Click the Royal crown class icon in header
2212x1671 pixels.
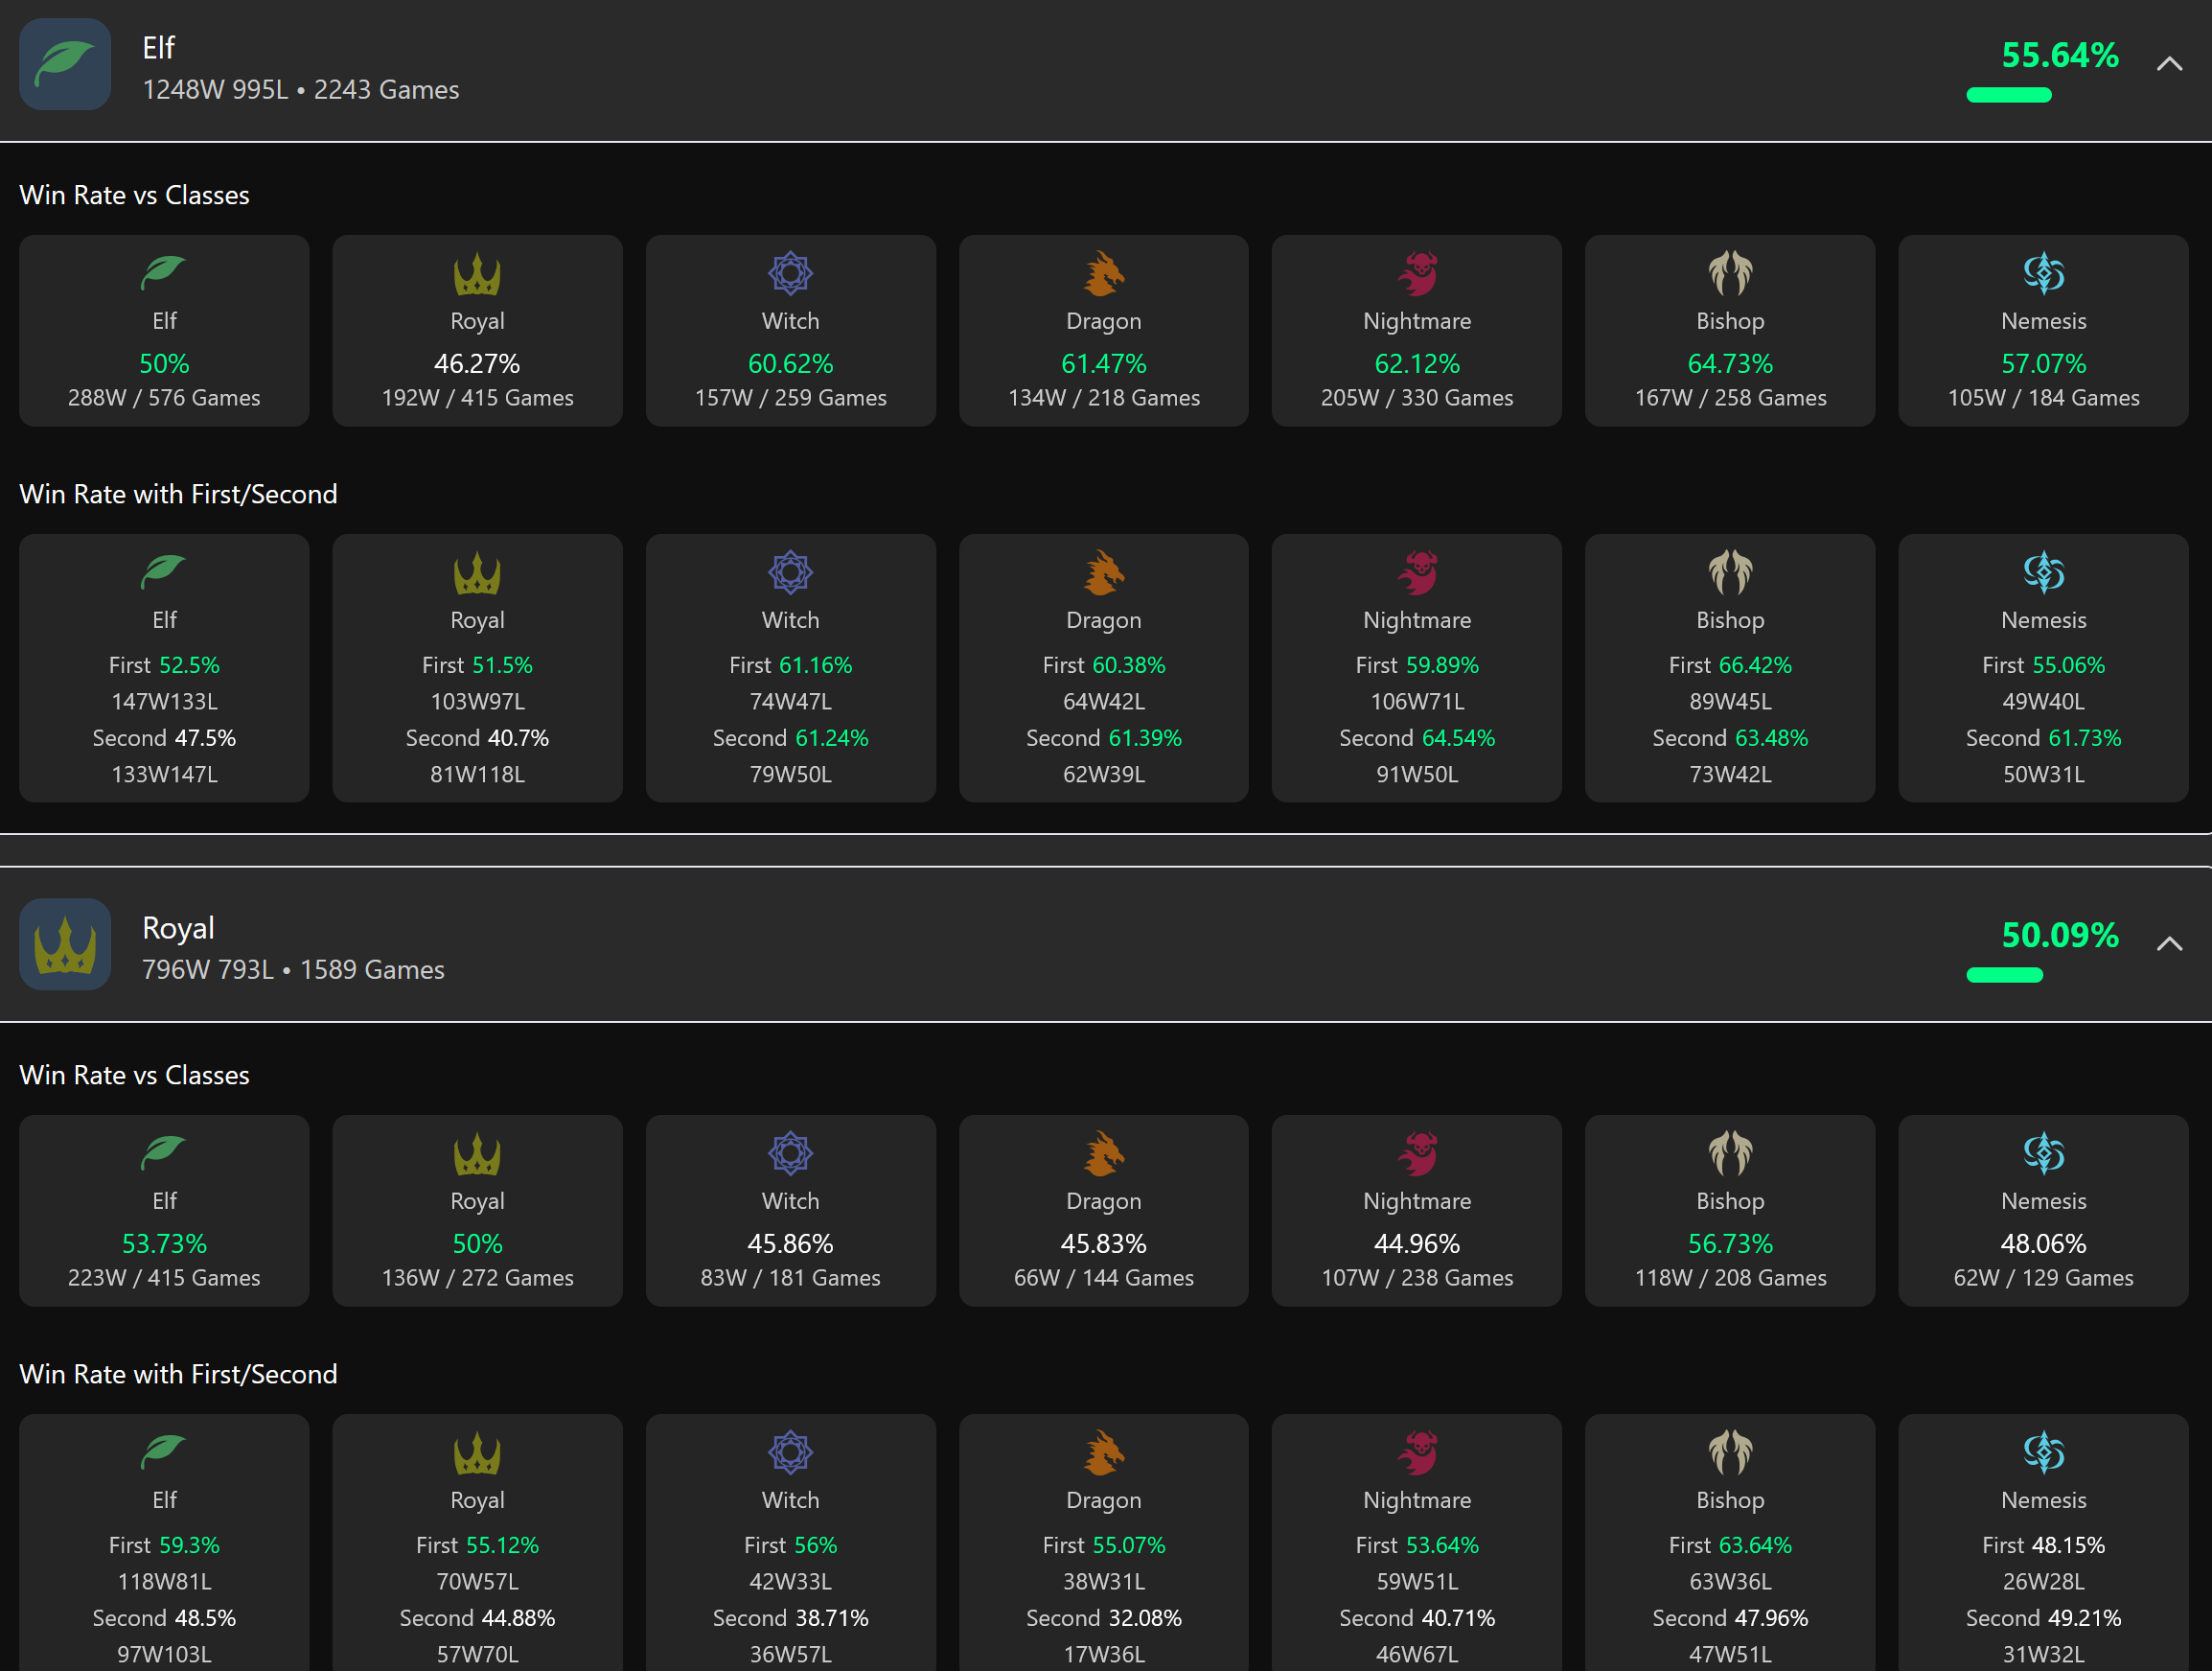pyautogui.click(x=65, y=944)
